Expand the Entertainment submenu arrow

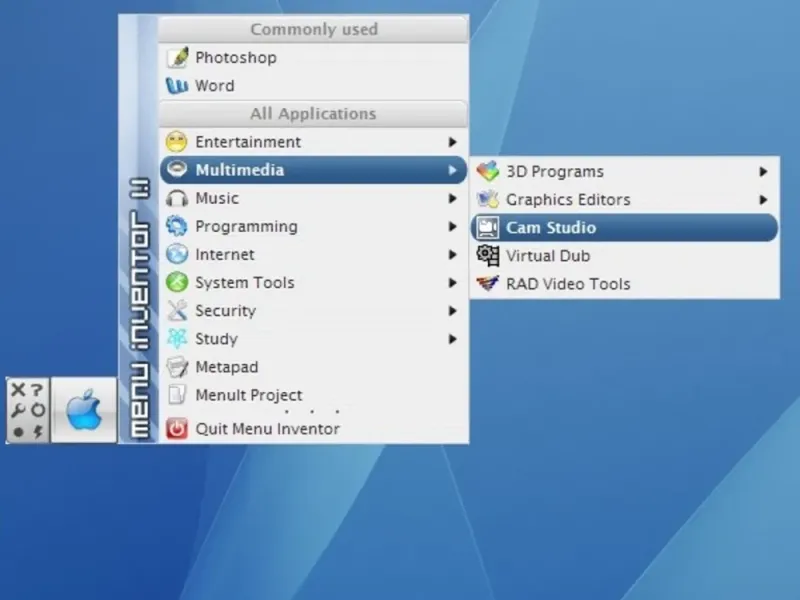(x=452, y=142)
